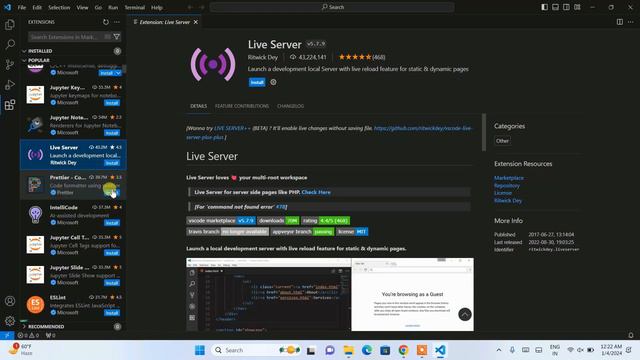
Task: Open Windows Start menu
Action: click(200, 350)
